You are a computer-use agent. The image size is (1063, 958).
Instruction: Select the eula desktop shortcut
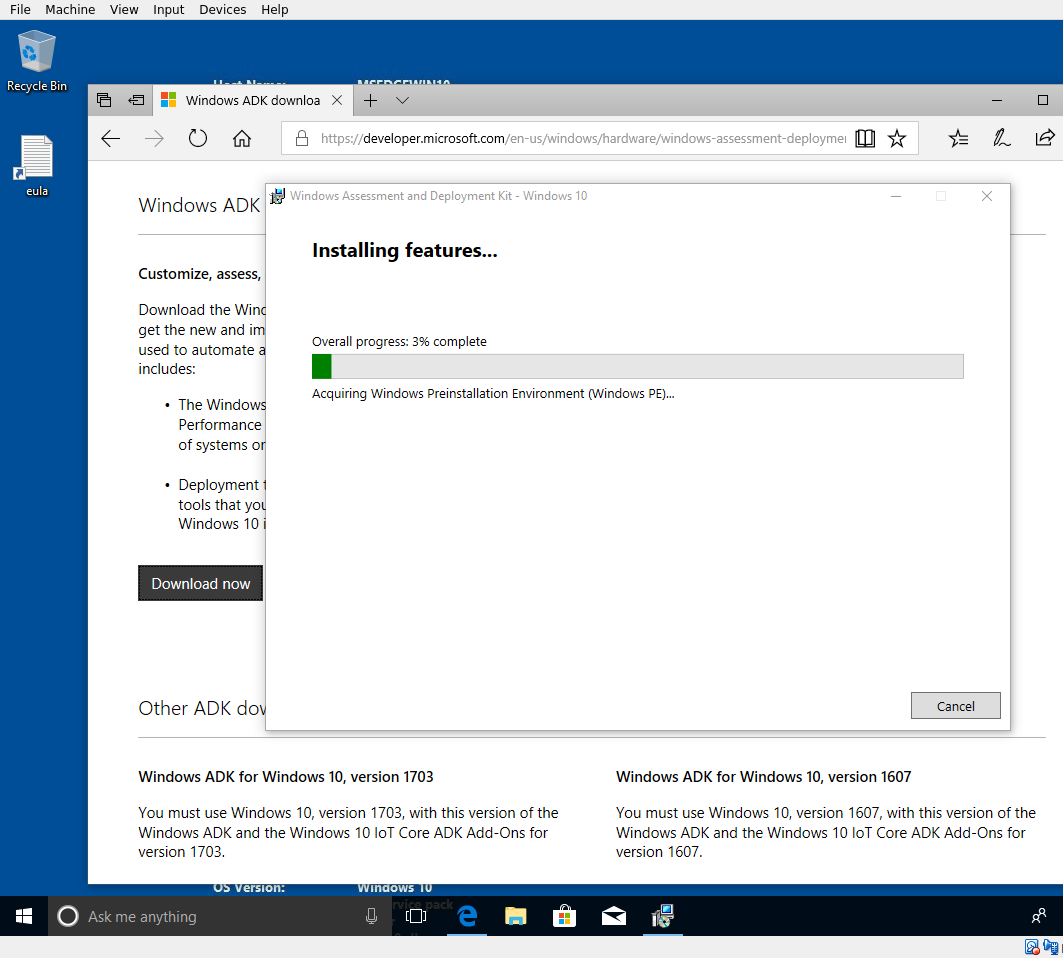click(x=37, y=165)
